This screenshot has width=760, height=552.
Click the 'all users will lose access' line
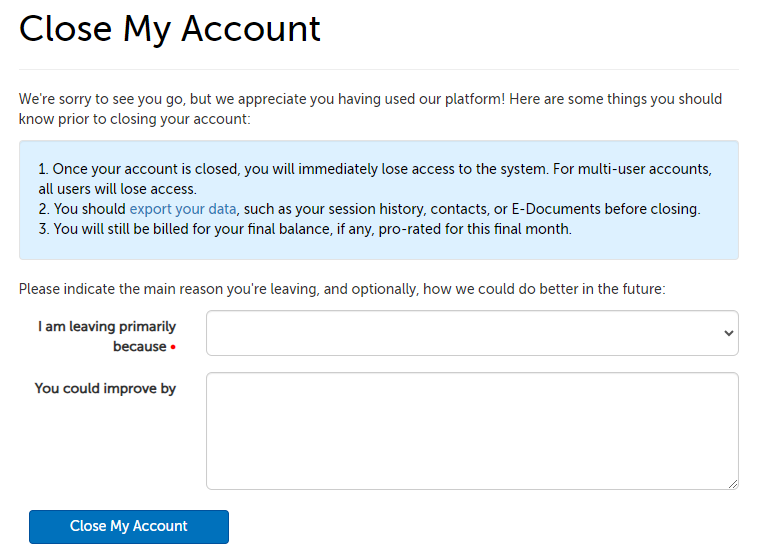click(117, 189)
